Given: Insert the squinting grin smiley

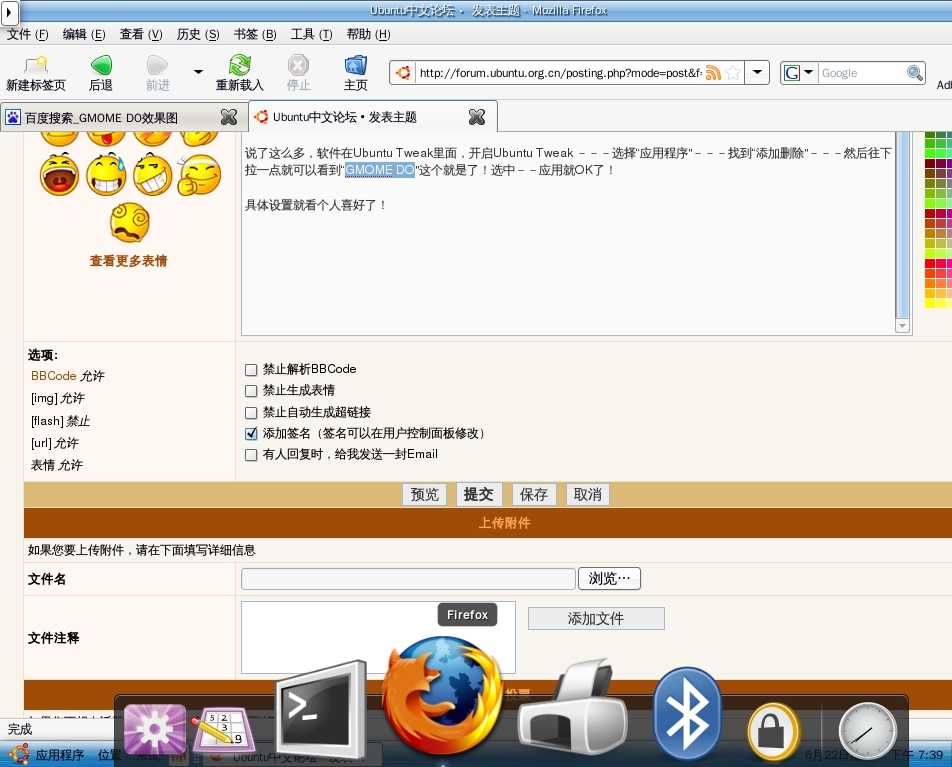Looking at the screenshot, I should pyautogui.click(x=152, y=175).
